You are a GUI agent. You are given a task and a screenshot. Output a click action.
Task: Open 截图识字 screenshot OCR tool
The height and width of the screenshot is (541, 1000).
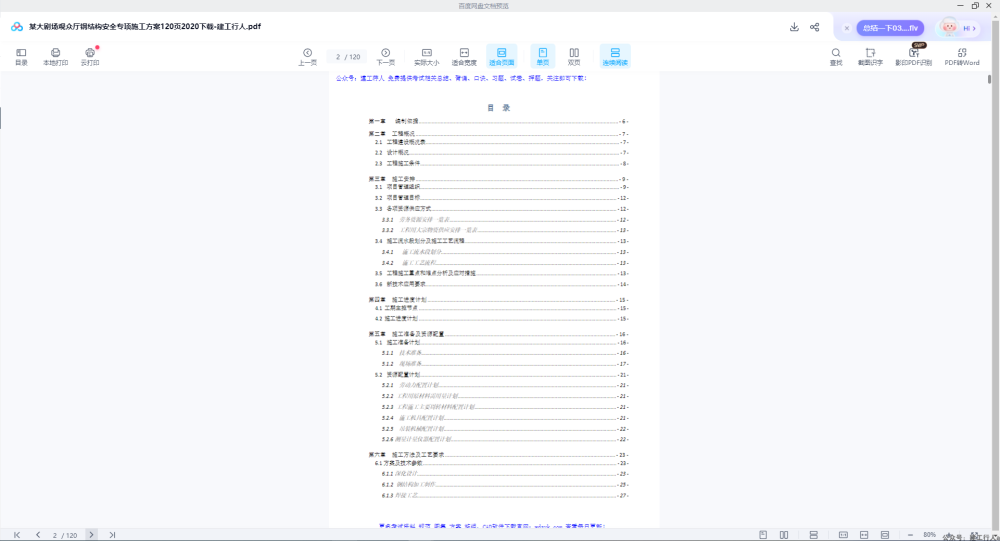point(870,56)
